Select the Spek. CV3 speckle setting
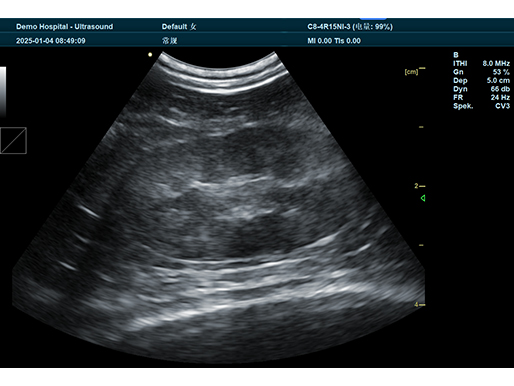This screenshot has height=386, width=514. [x=481, y=106]
